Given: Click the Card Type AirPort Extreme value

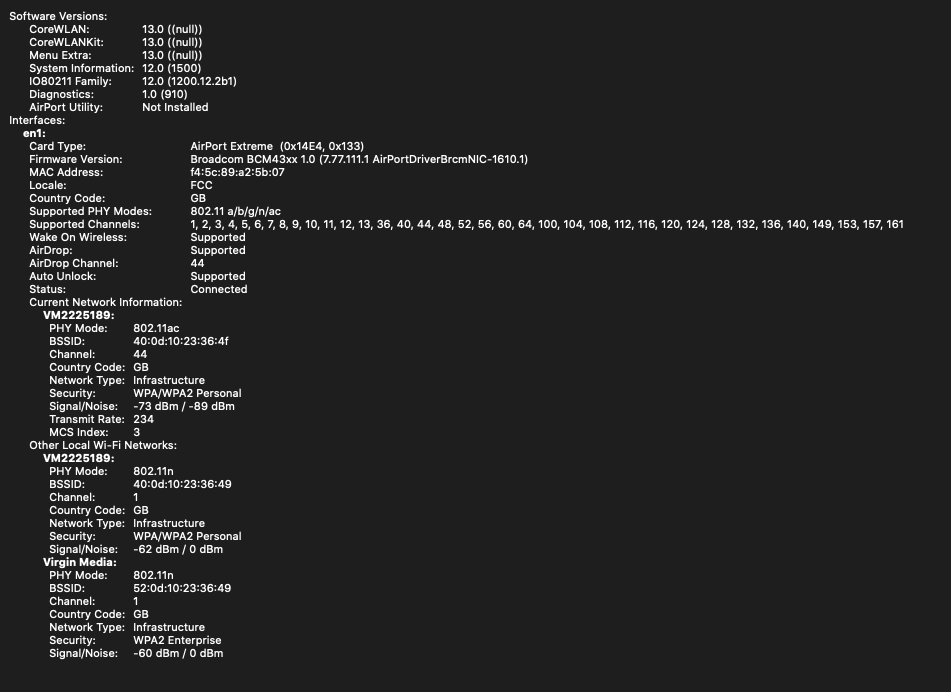Looking at the screenshot, I should (277, 146).
